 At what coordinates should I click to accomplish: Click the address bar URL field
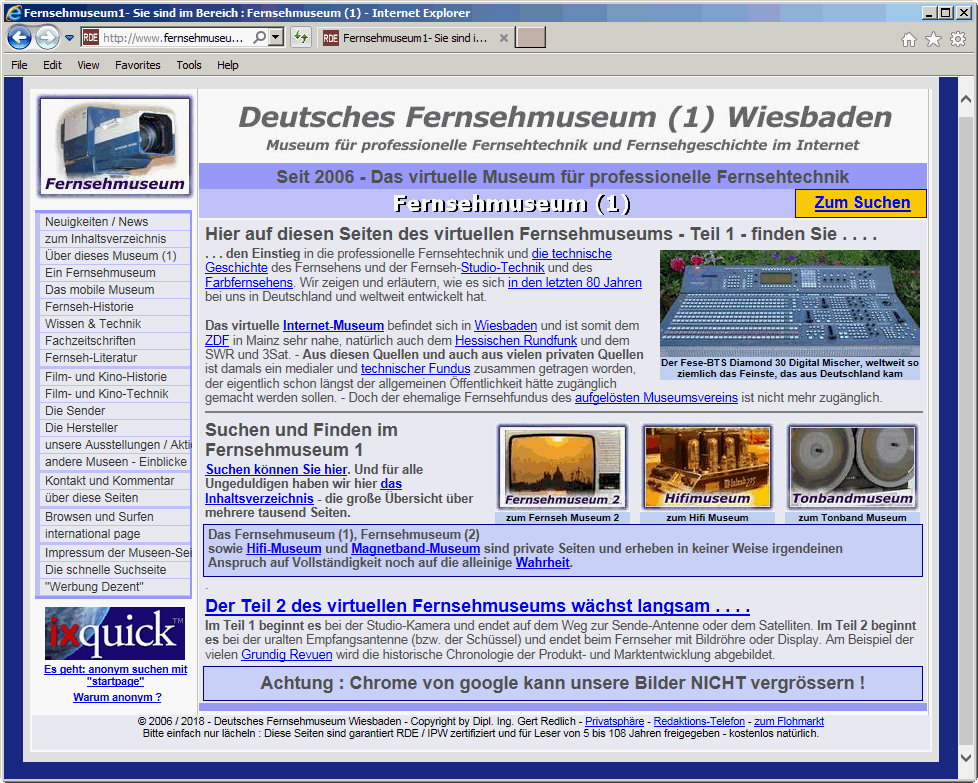coord(174,38)
